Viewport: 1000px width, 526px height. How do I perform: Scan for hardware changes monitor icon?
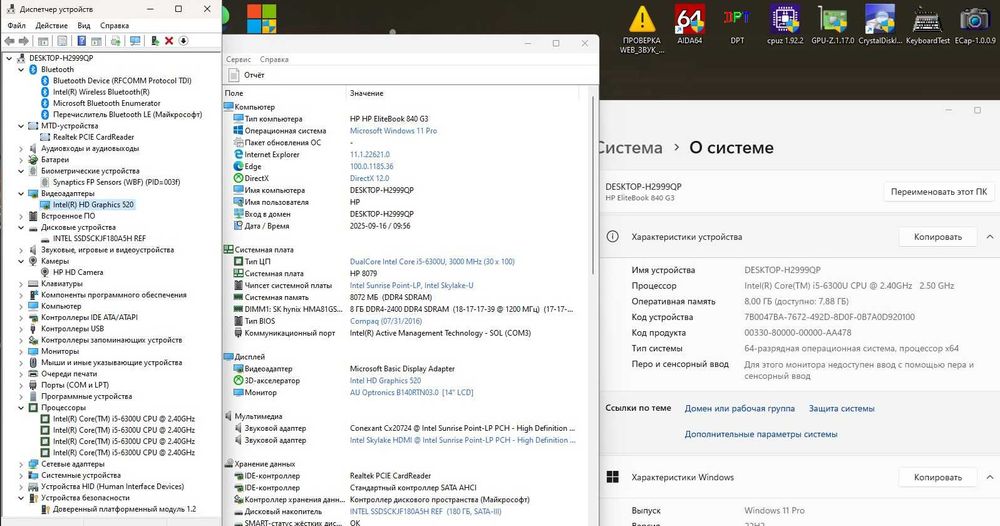pos(135,41)
